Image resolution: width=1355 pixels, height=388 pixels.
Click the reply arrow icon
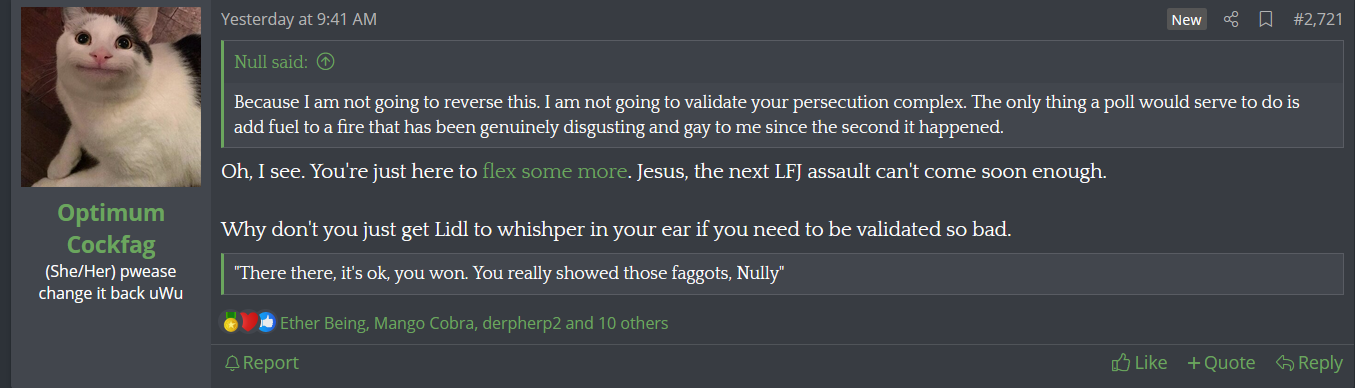point(1285,363)
